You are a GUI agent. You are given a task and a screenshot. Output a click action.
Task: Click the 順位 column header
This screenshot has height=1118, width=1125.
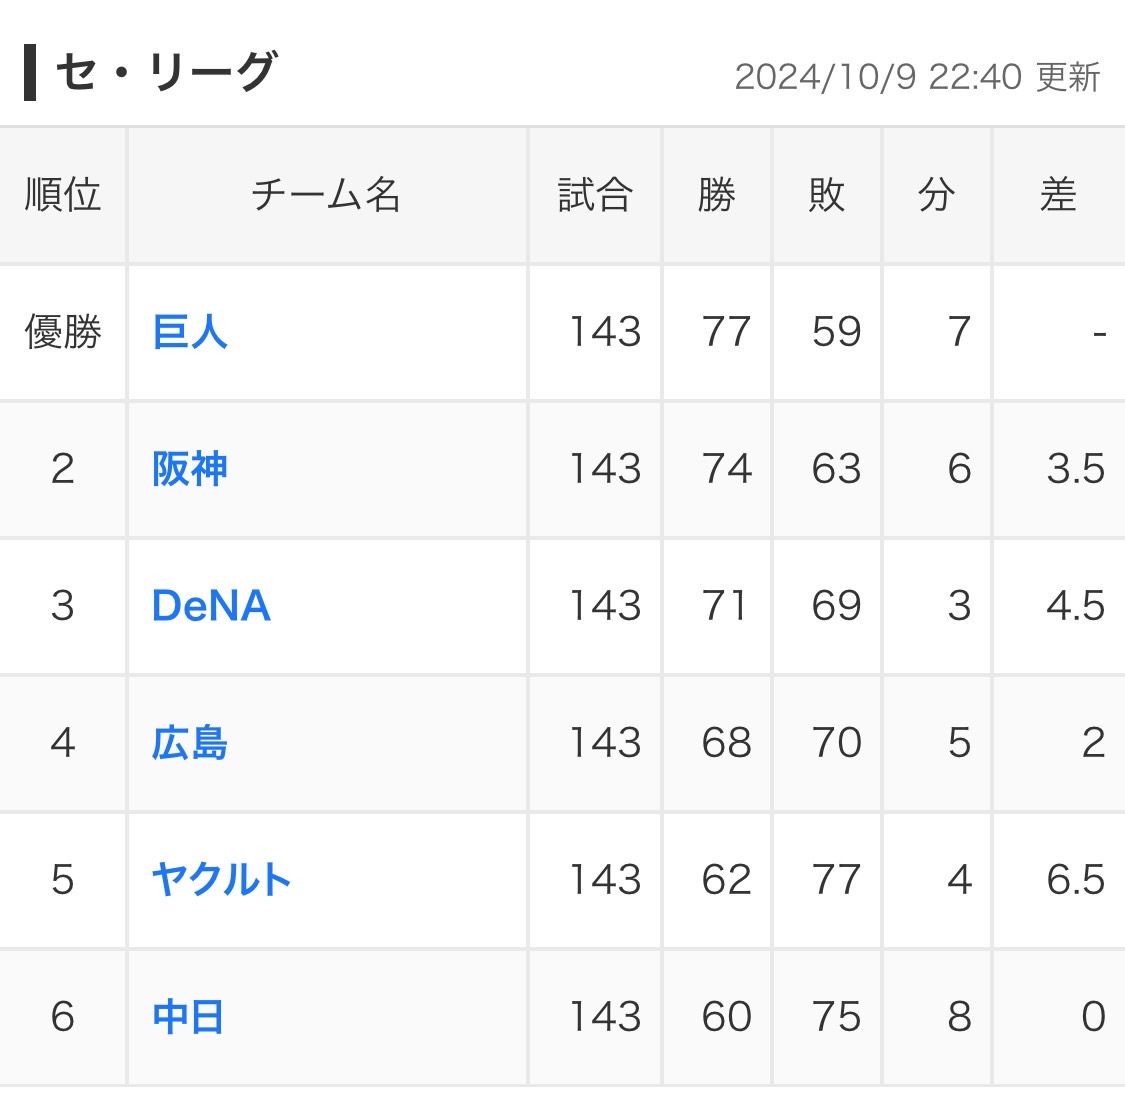[63, 195]
